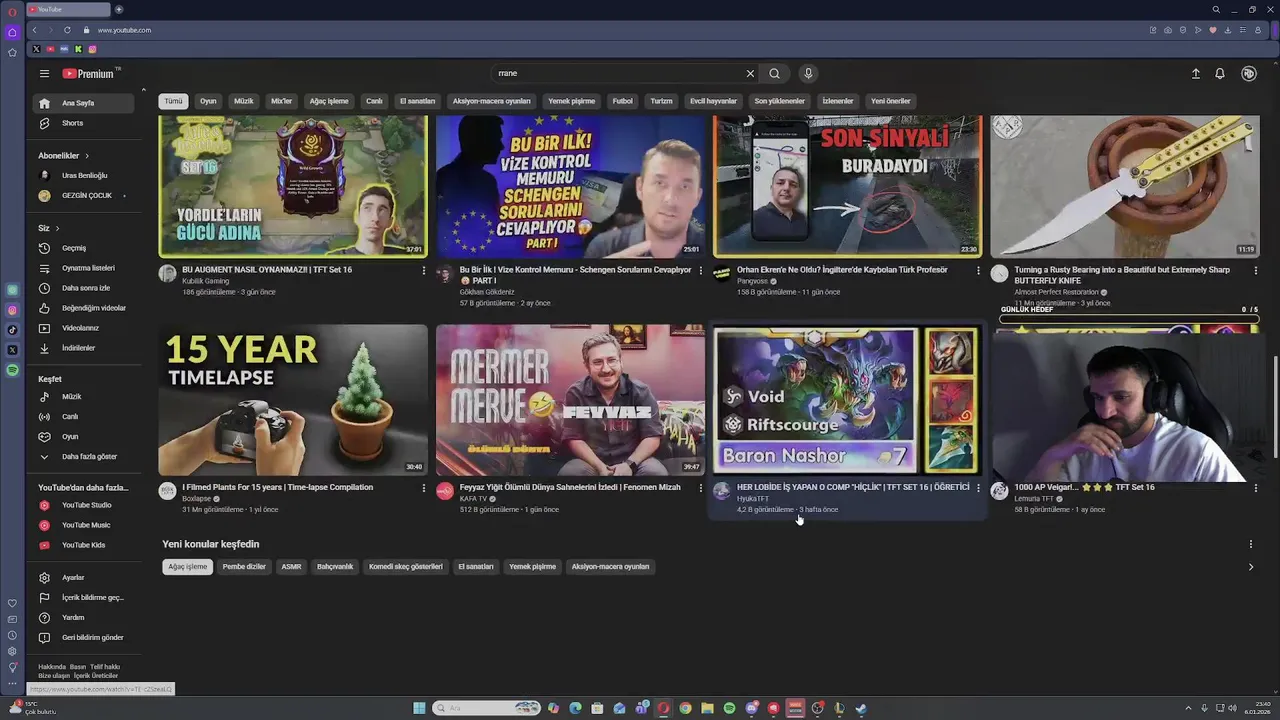Image resolution: width=1280 pixels, height=720 pixels.
Task: Open YouTube Music link
Action: 82,525
